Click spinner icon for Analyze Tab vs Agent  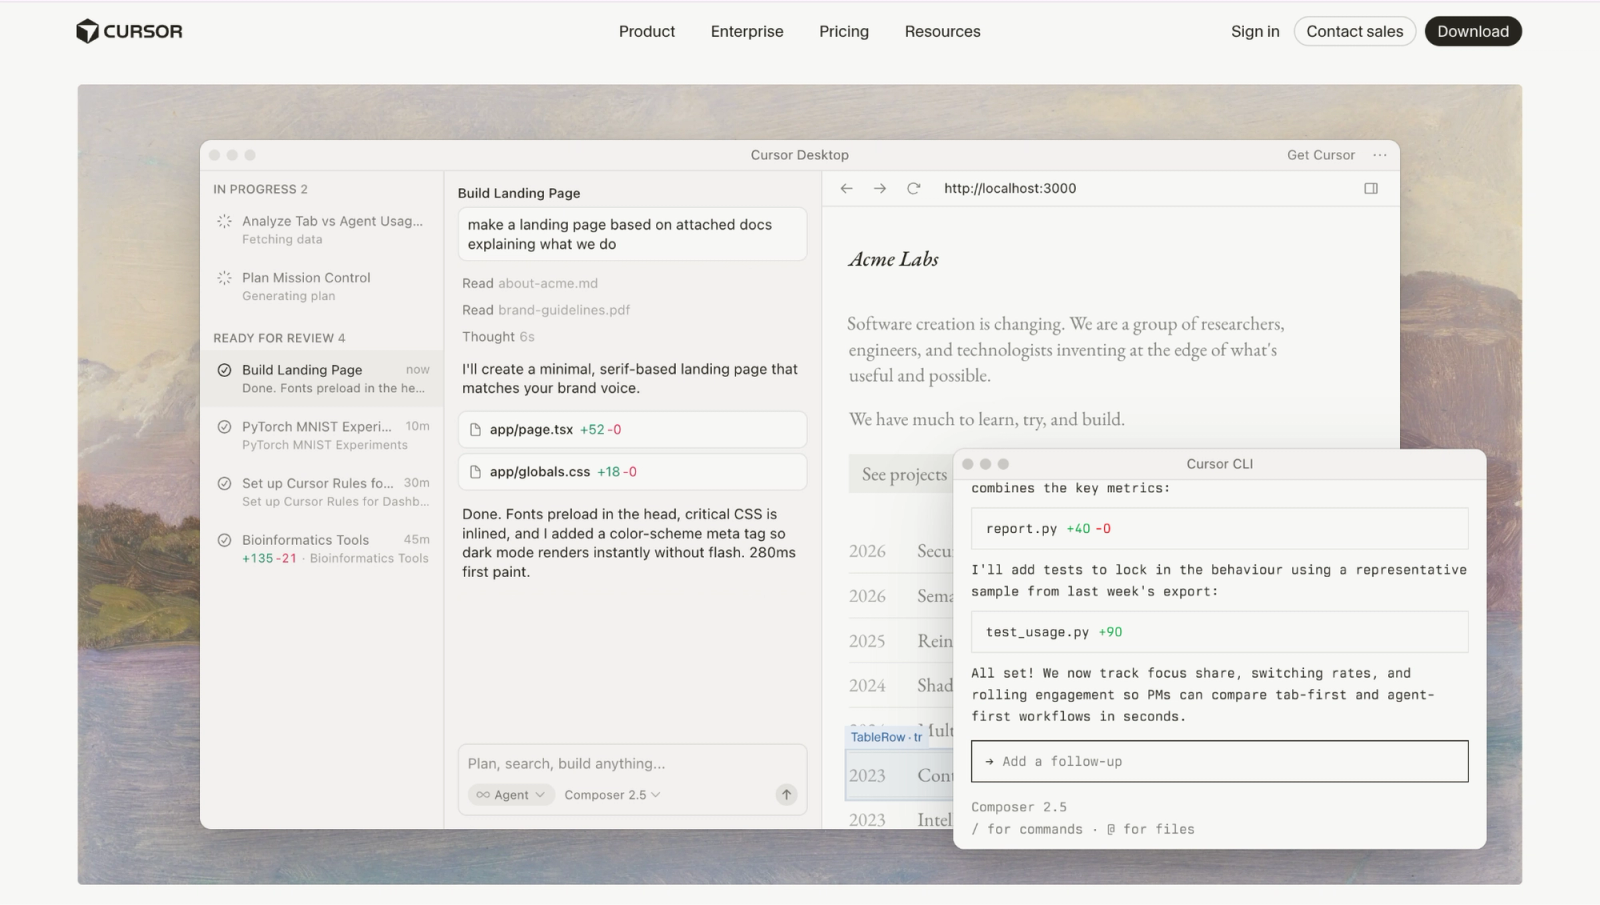coord(224,221)
